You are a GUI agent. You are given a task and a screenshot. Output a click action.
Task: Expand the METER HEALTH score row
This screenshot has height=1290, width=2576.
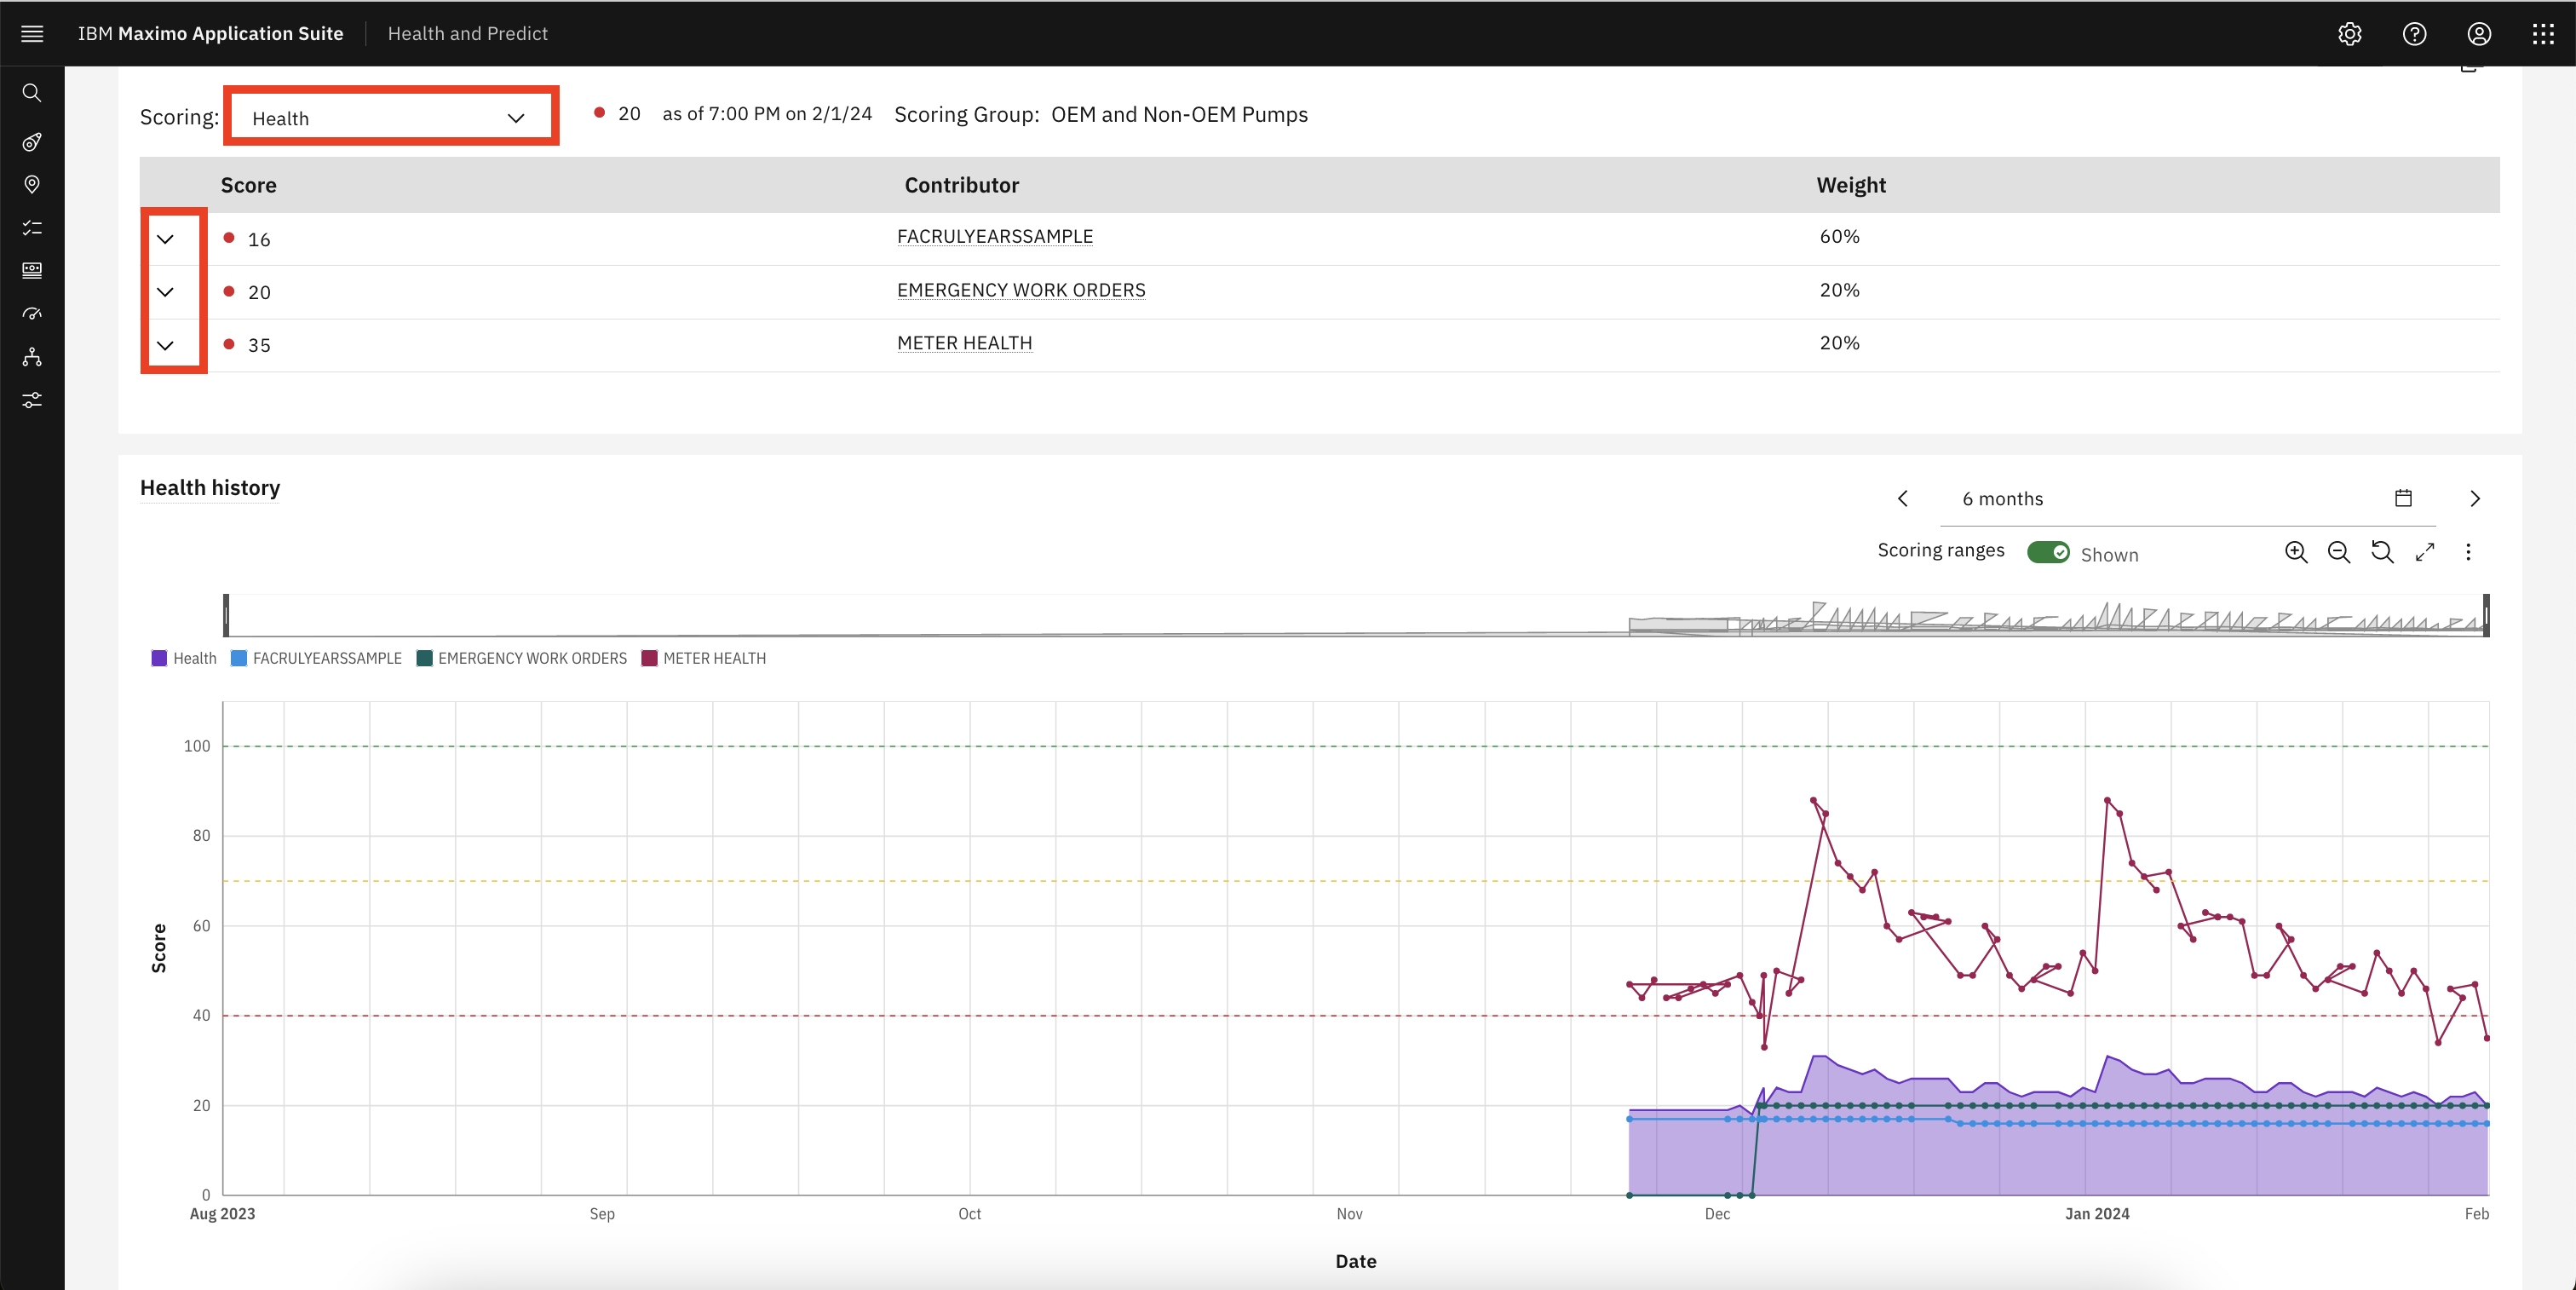166,345
